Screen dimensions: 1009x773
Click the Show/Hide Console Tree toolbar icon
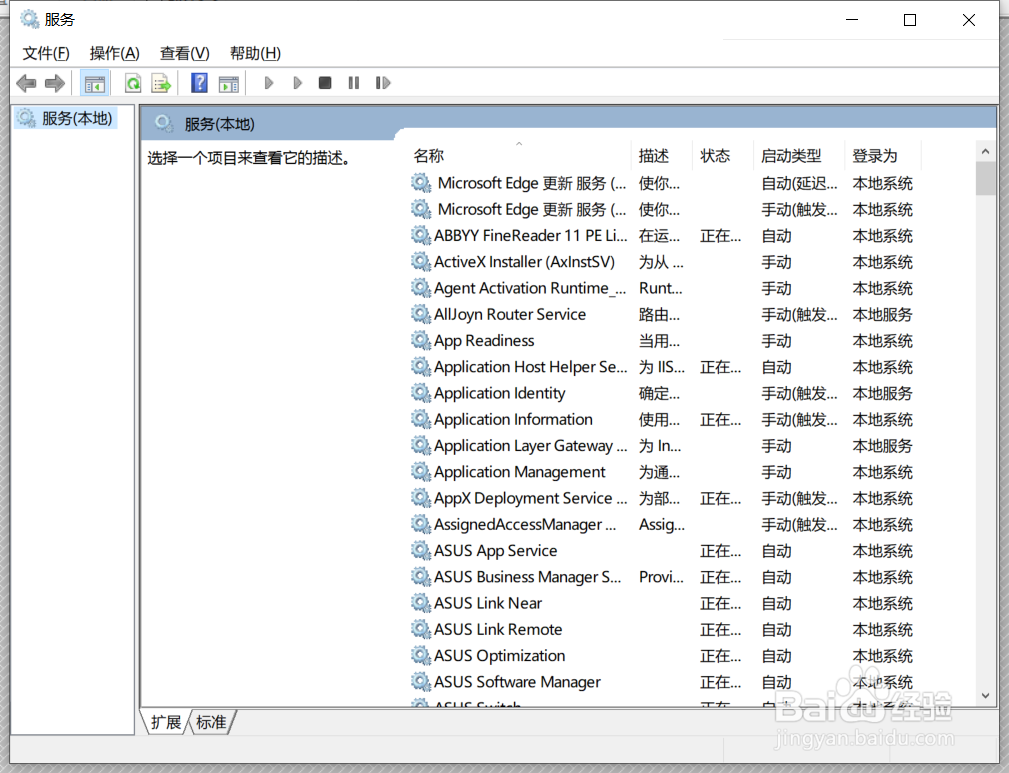click(95, 82)
